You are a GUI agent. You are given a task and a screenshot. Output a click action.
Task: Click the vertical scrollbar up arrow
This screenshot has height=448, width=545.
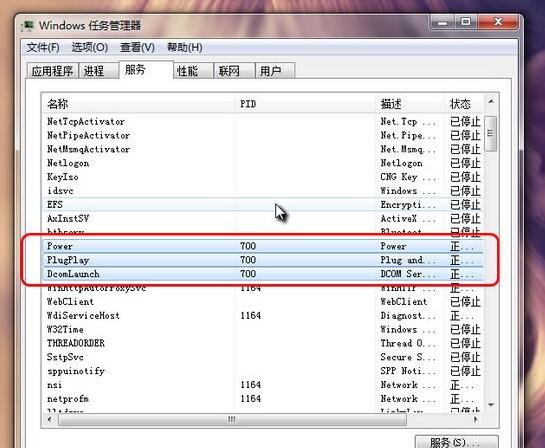[491, 102]
